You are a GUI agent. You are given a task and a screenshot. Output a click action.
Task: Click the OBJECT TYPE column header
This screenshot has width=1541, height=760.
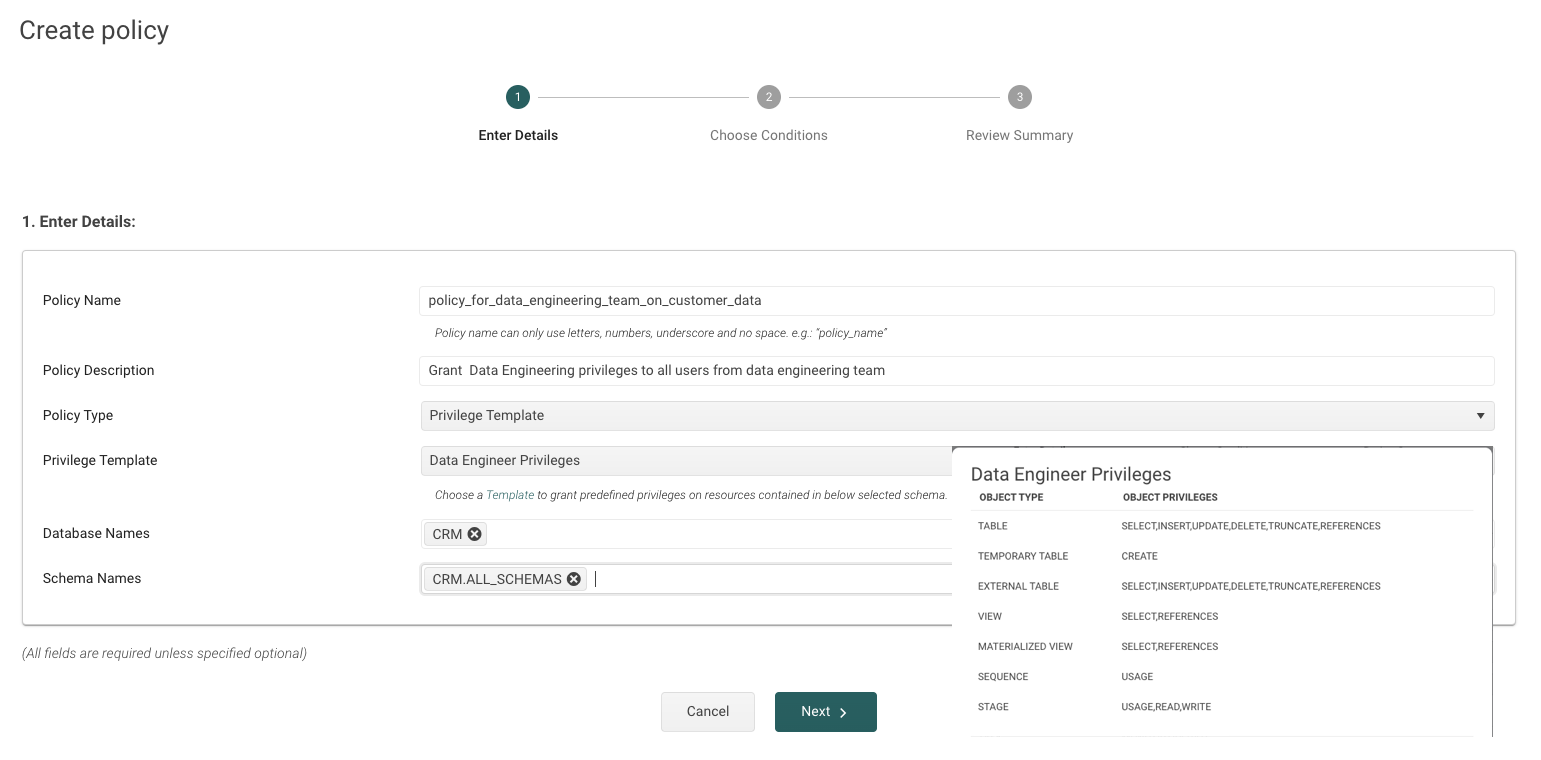pos(1011,497)
